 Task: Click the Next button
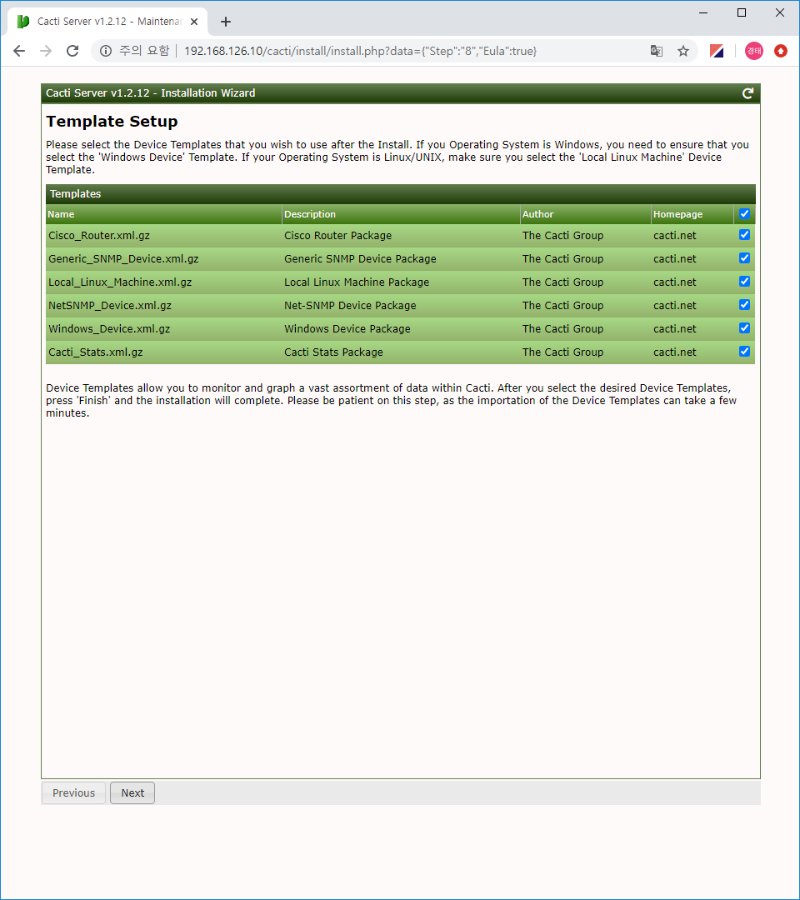[x=132, y=793]
